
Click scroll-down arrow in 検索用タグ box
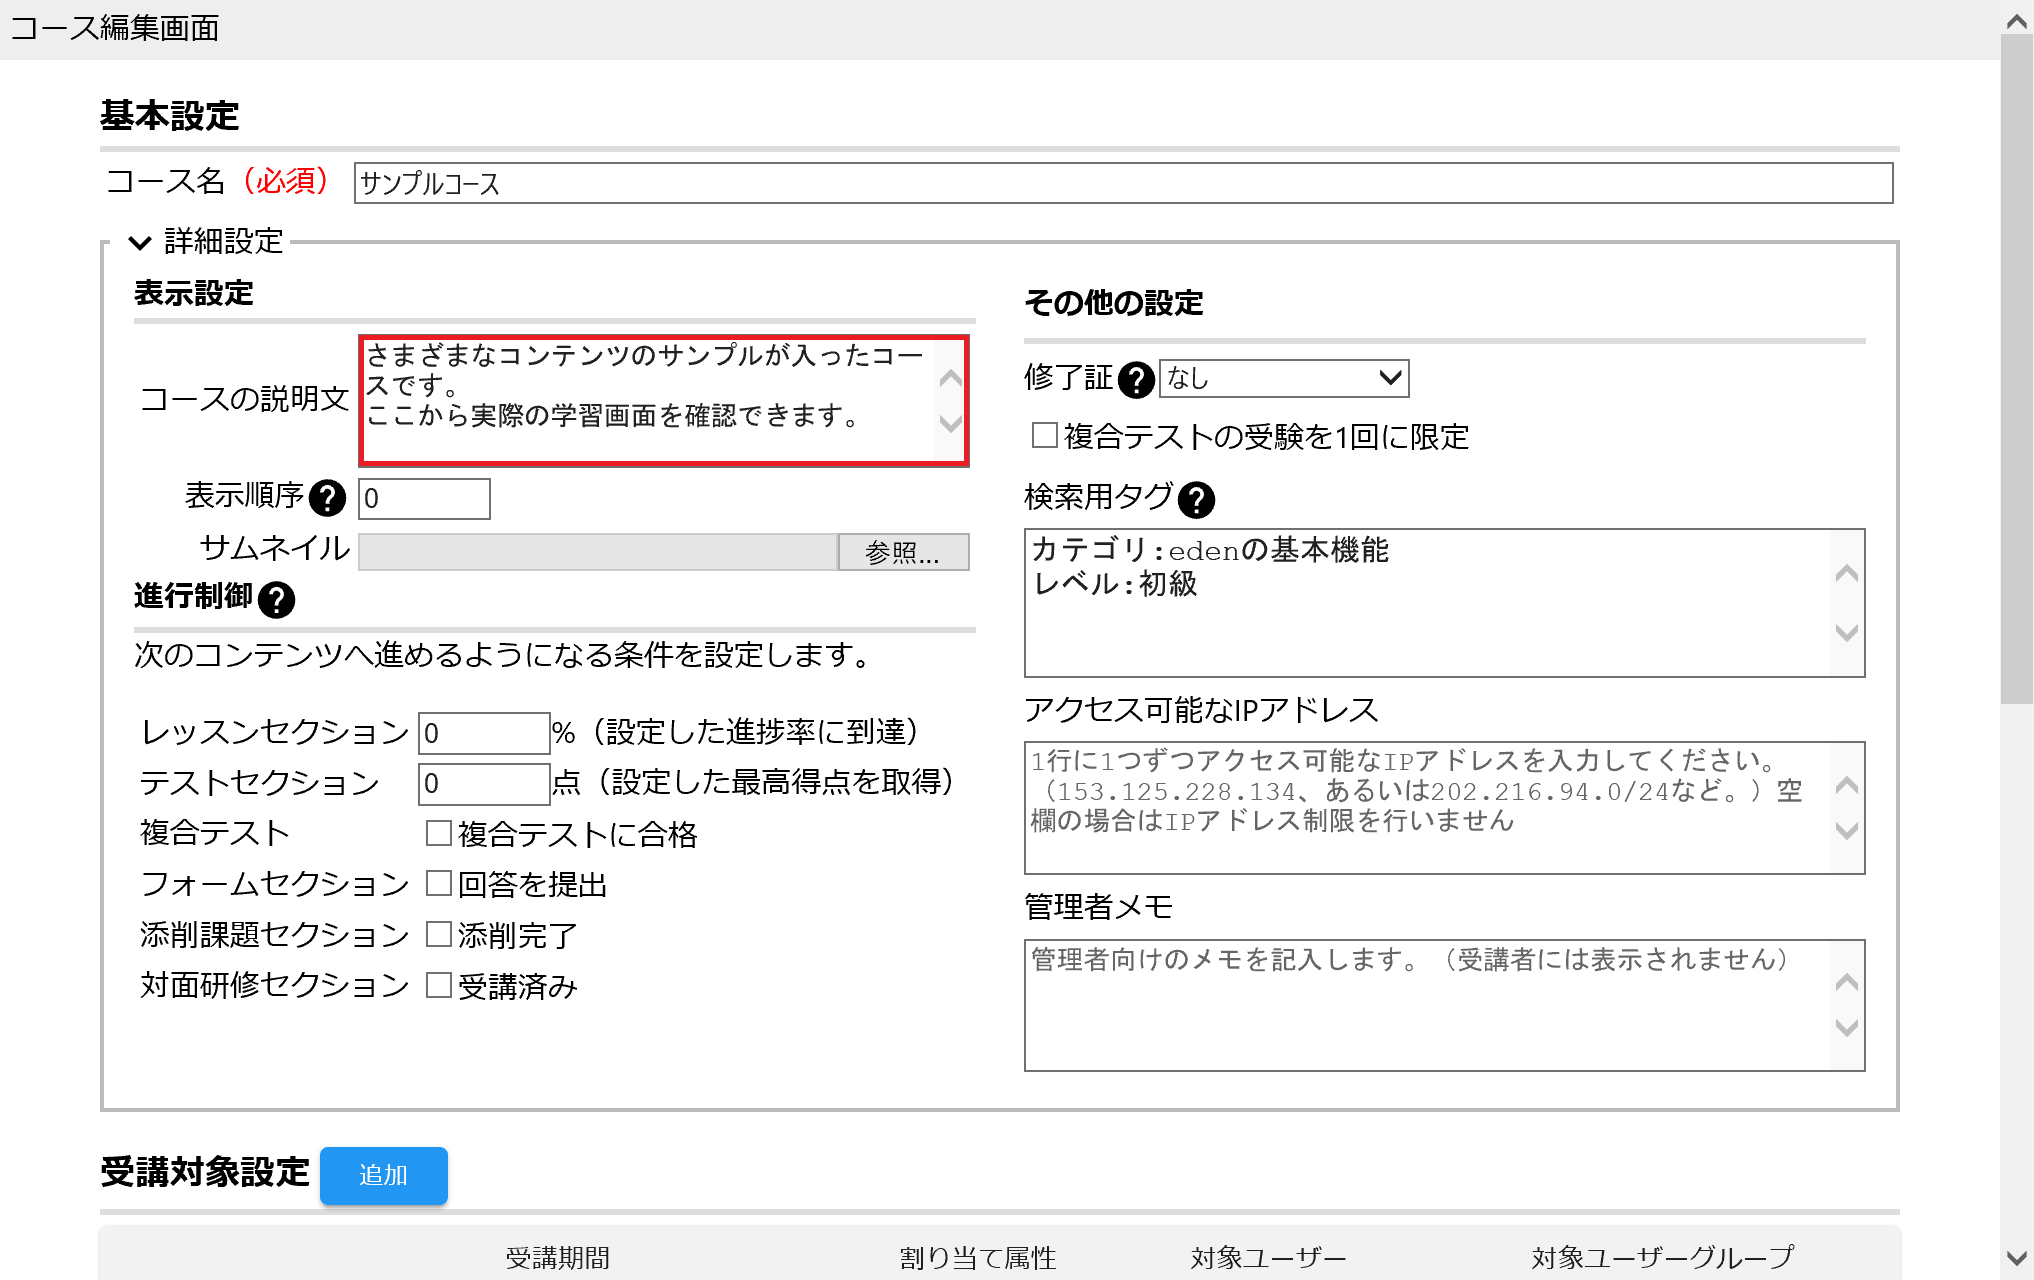(x=1847, y=632)
